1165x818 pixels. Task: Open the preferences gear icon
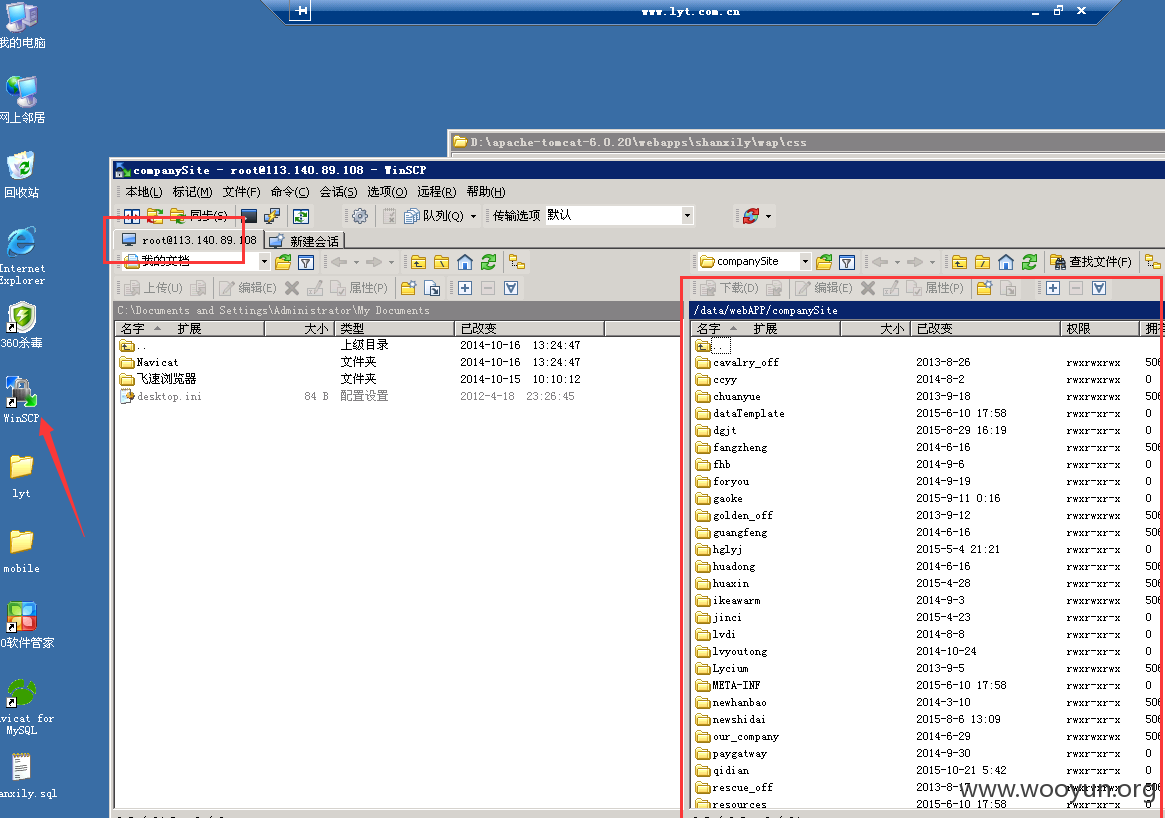pos(360,216)
